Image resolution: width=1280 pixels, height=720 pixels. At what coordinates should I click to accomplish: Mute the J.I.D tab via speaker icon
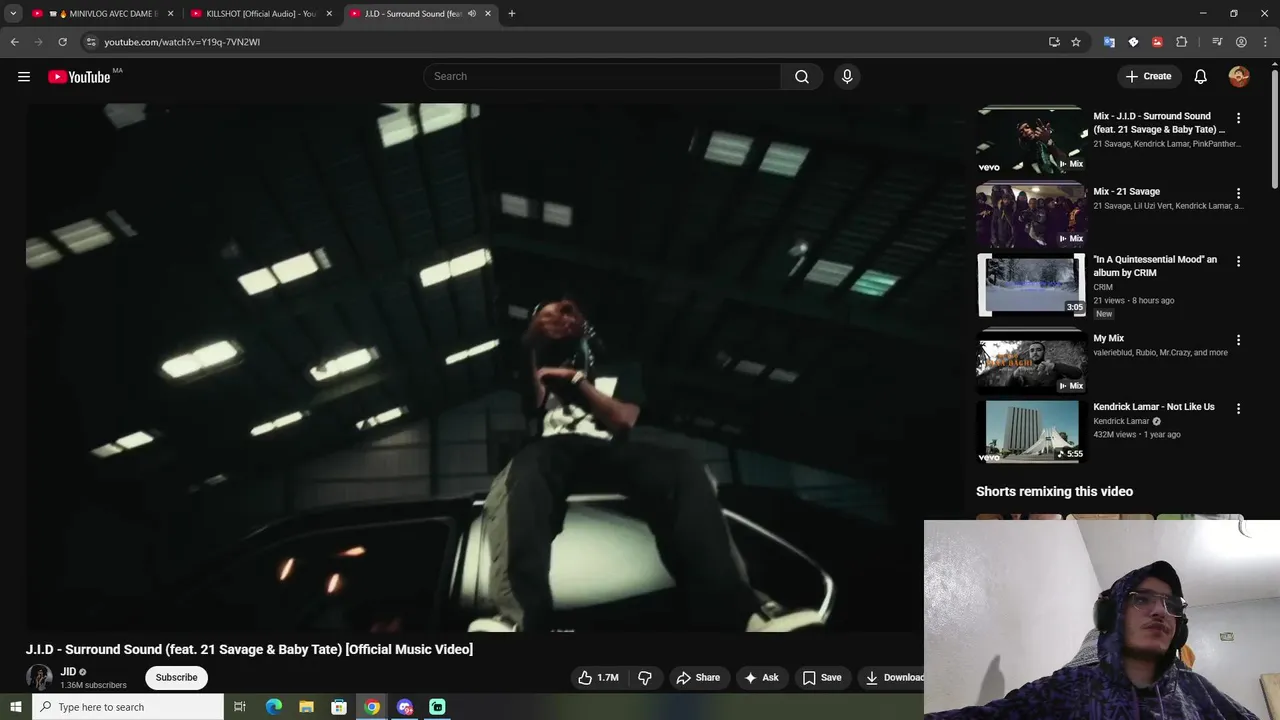pyautogui.click(x=472, y=14)
